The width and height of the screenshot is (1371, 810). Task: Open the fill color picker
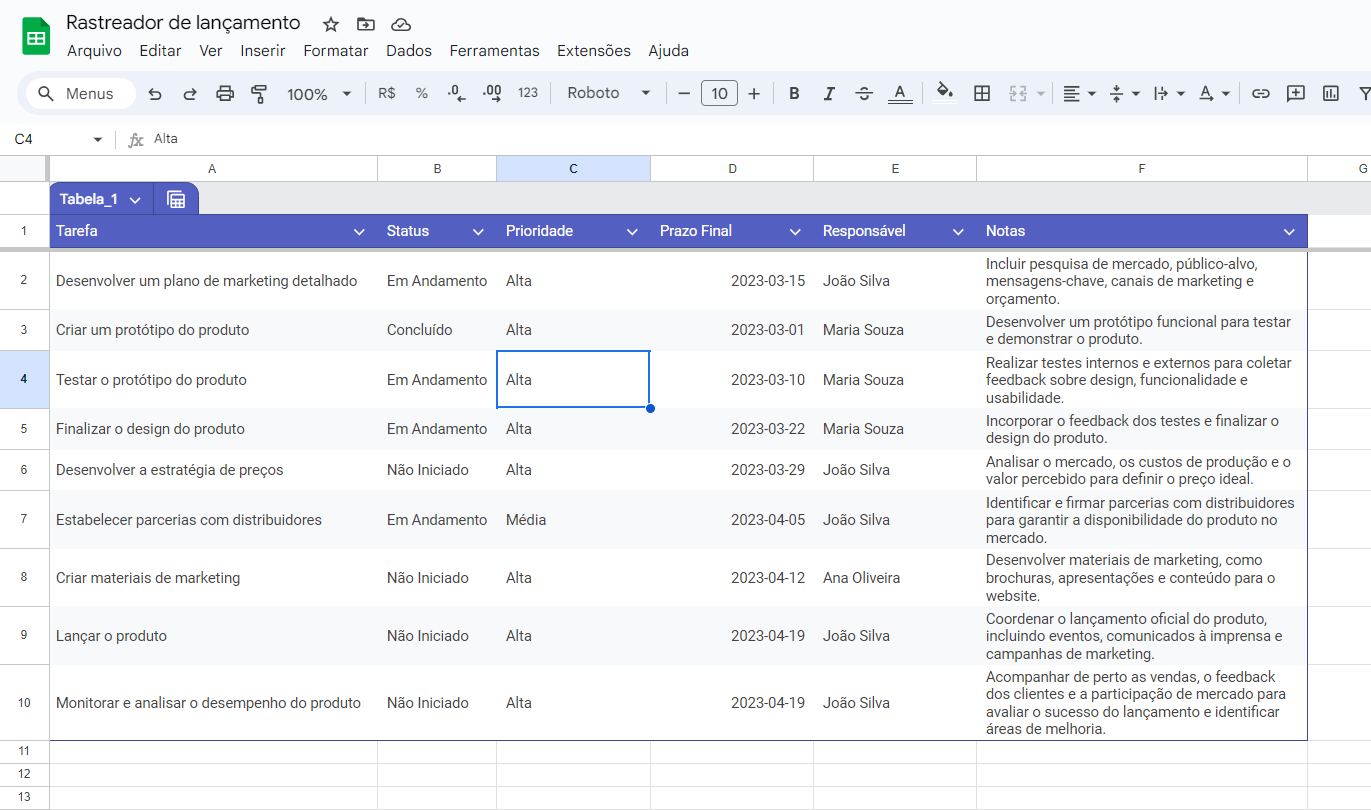tap(944, 93)
